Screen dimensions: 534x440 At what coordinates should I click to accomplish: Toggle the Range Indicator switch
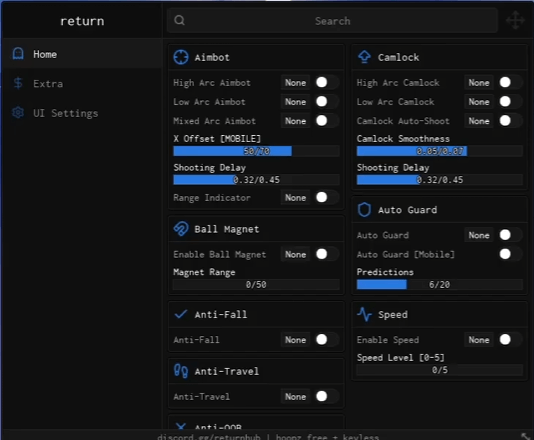[327, 197]
